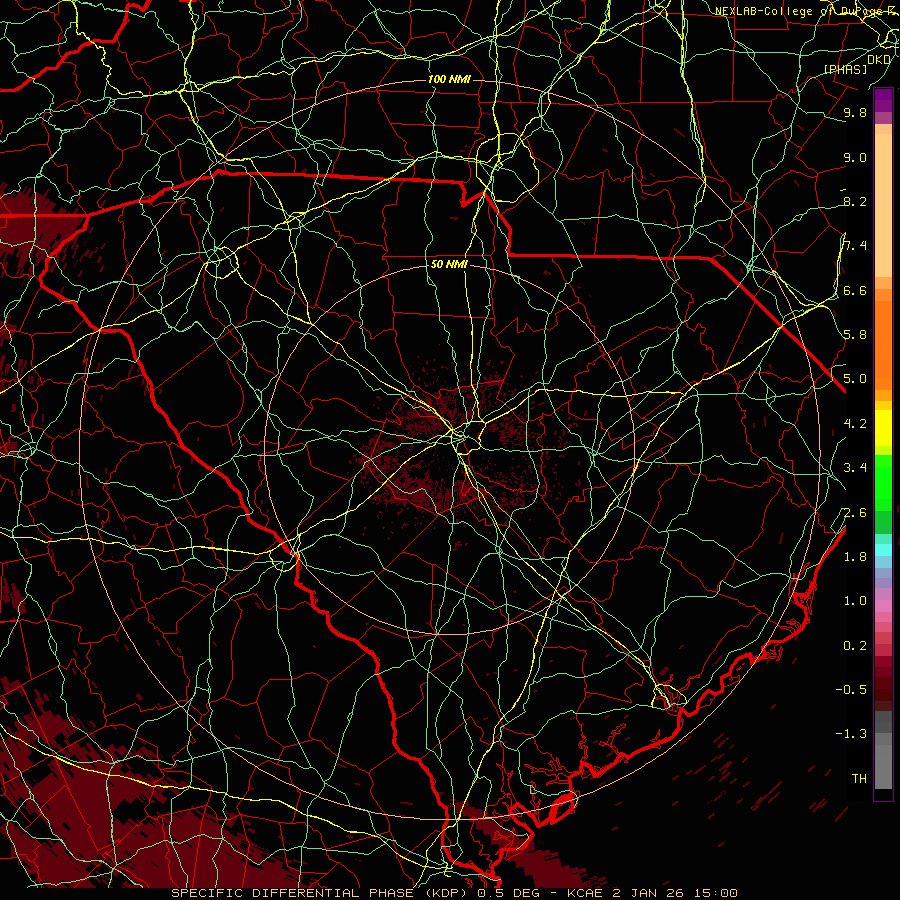Click the 3.4 legend value
900x900 pixels.
pos(855,468)
